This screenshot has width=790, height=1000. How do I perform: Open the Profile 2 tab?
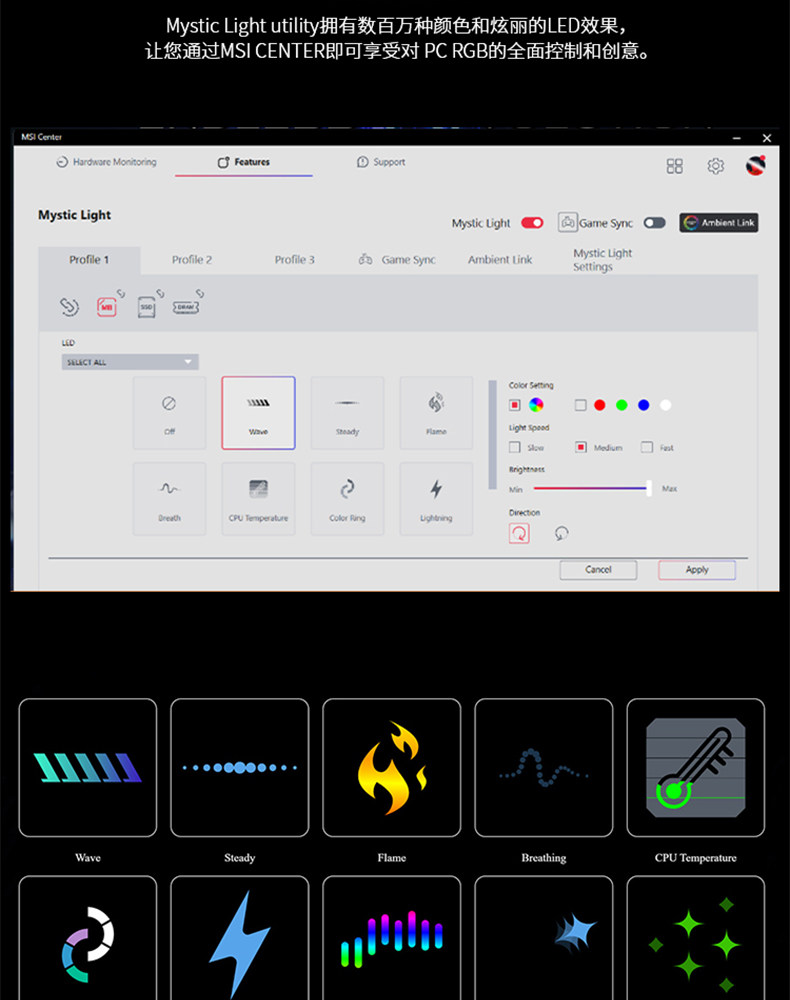pos(191,260)
